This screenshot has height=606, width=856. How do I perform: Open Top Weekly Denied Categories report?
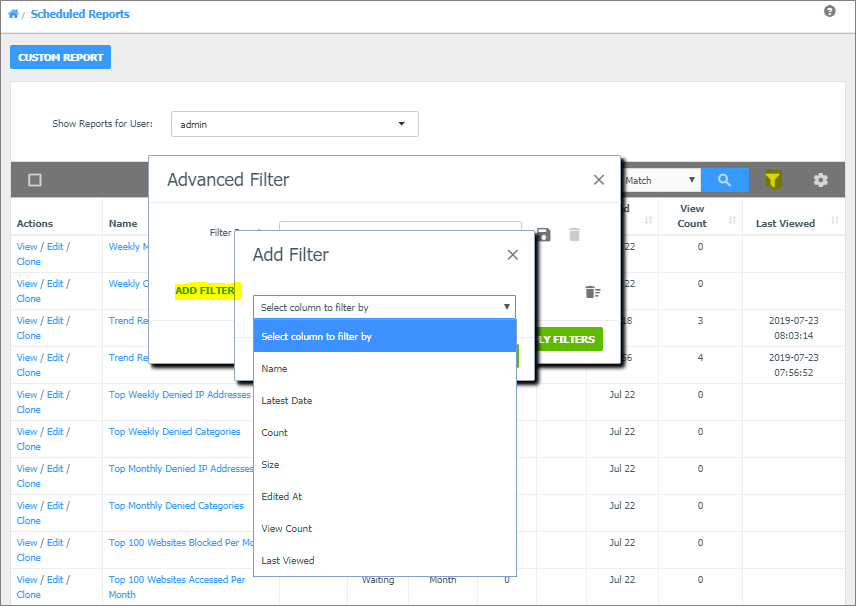(174, 431)
